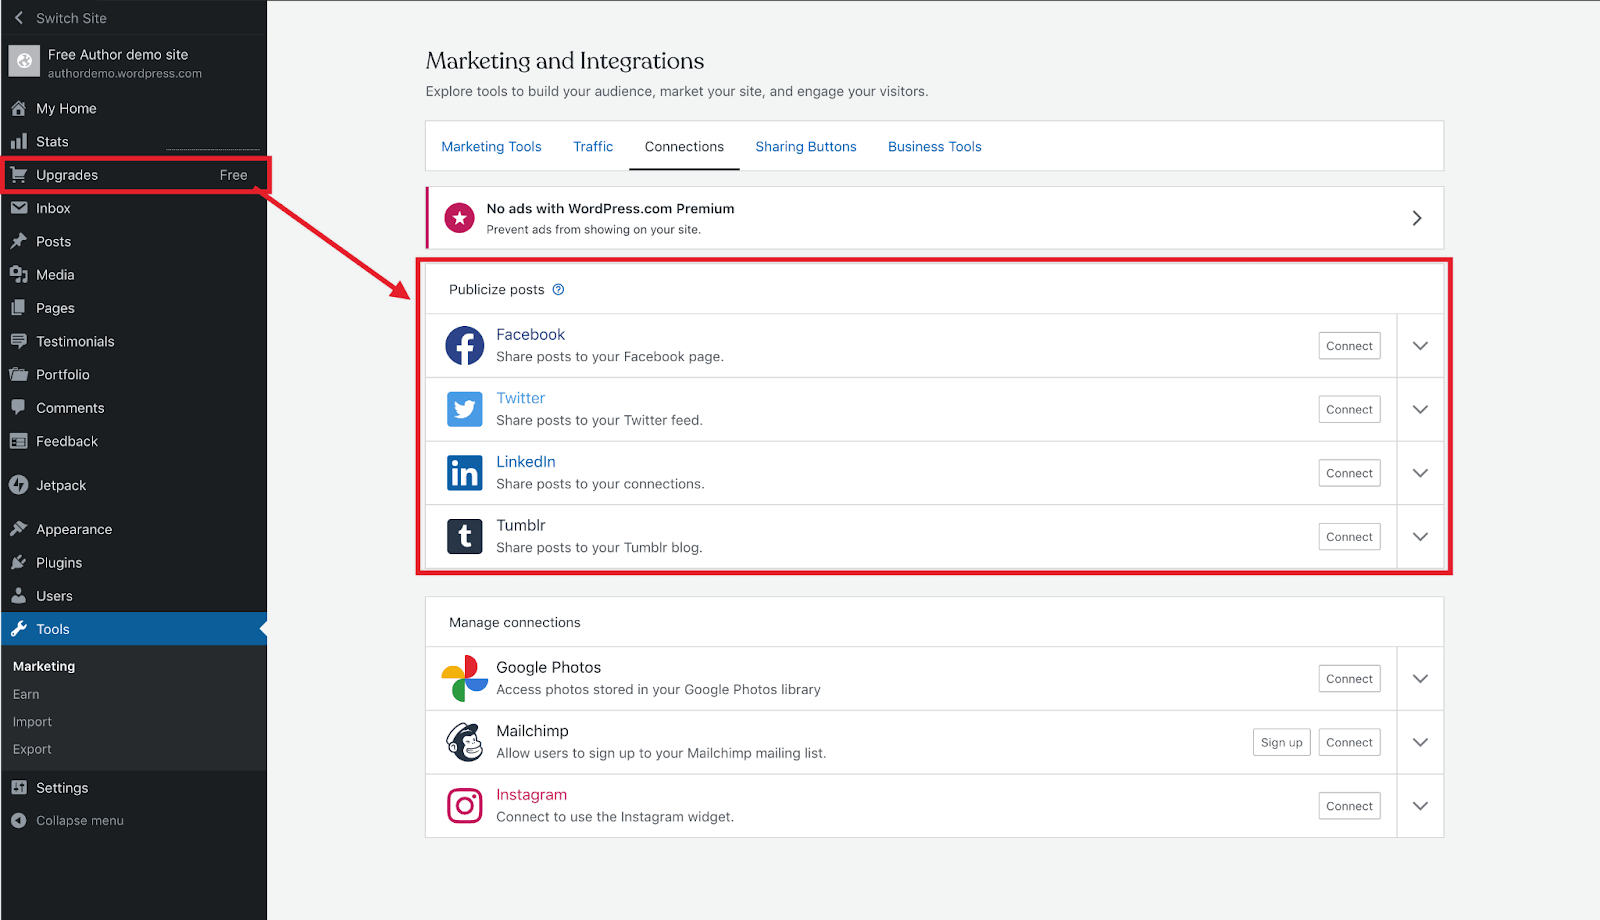
Task: Open the Business Tools tab
Action: pos(935,146)
